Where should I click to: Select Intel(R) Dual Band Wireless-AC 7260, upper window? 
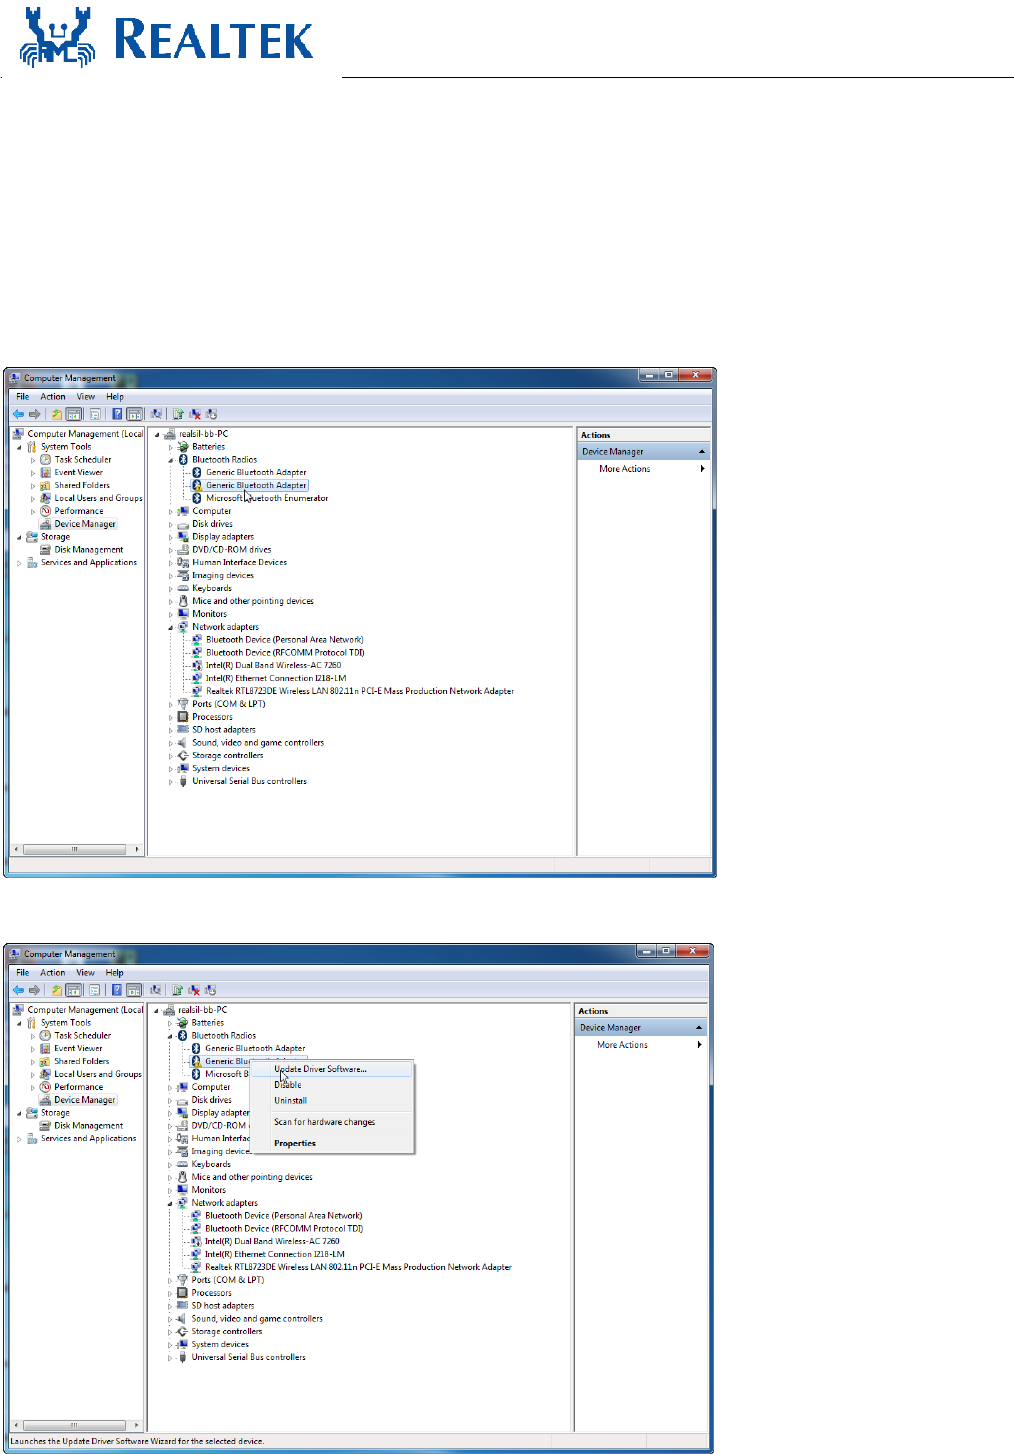[x=273, y=665]
